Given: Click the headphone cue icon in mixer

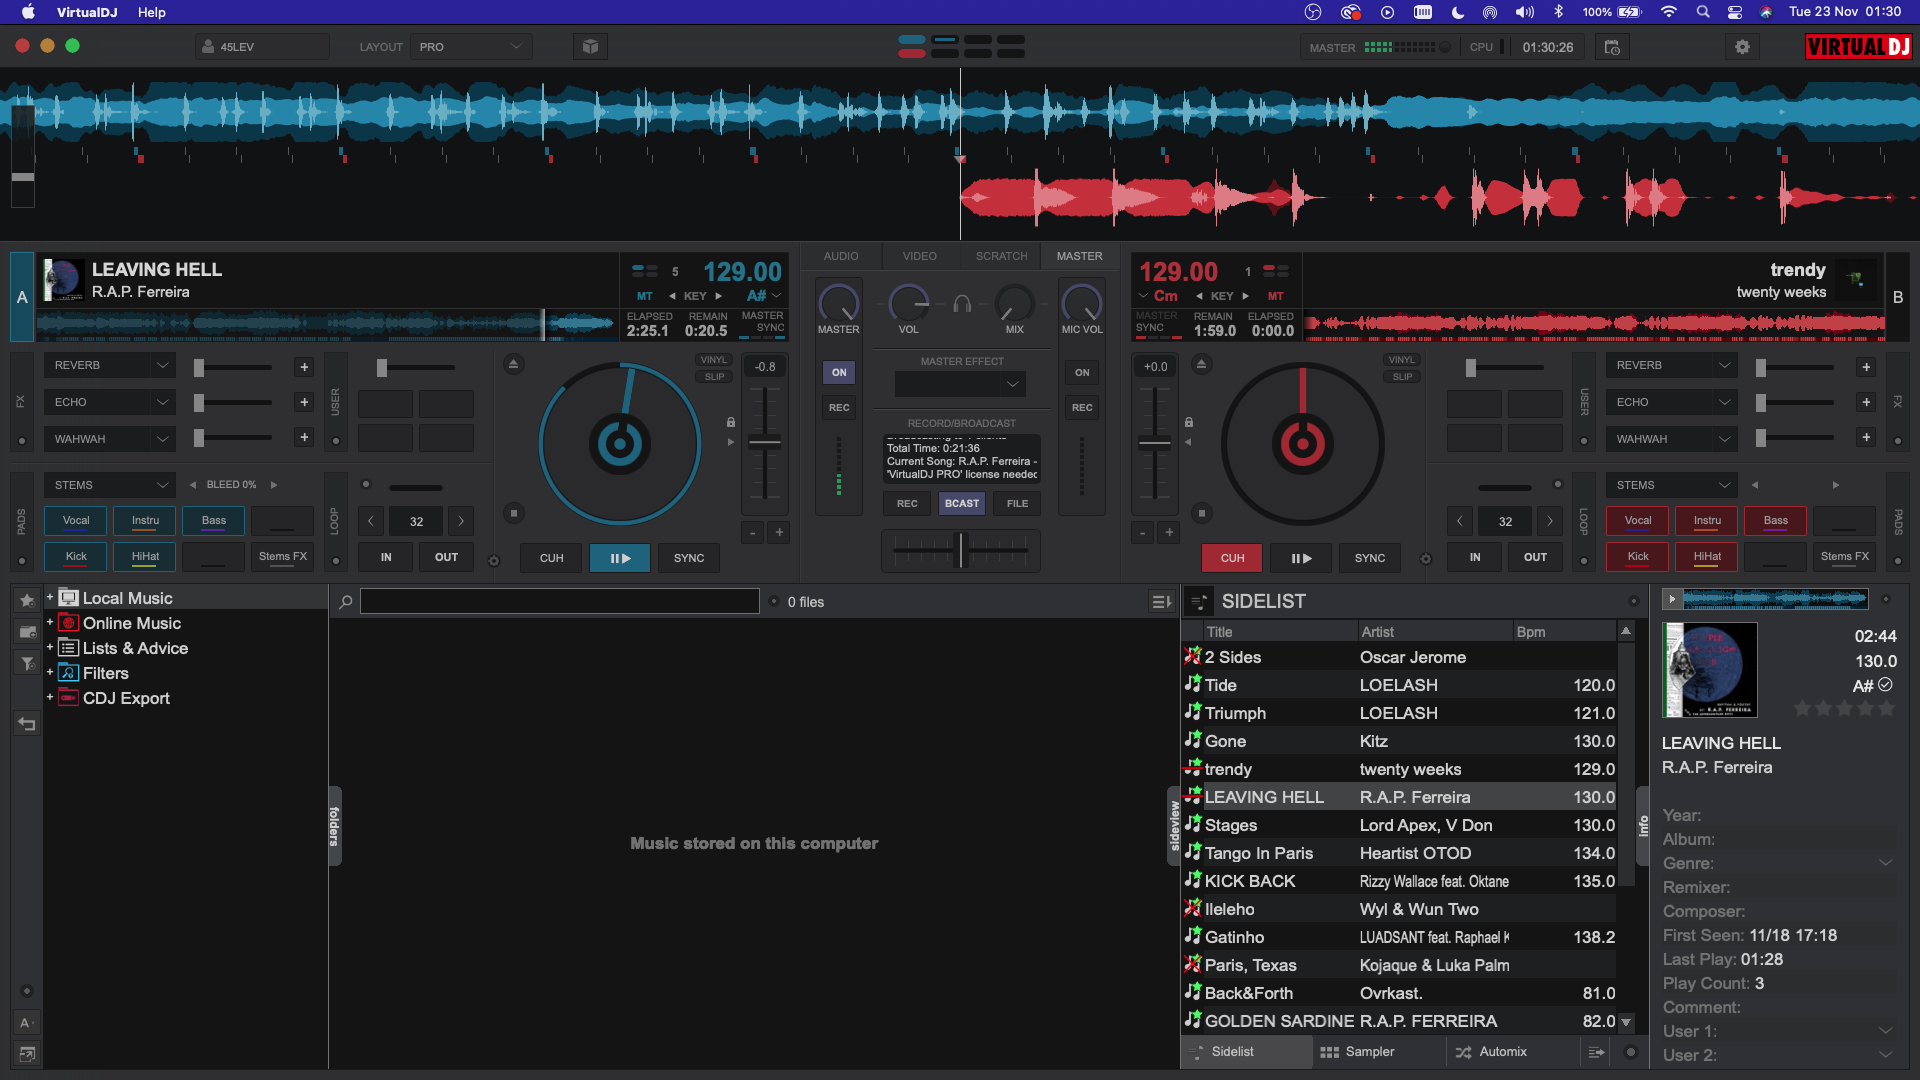Looking at the screenshot, I should [x=962, y=304].
